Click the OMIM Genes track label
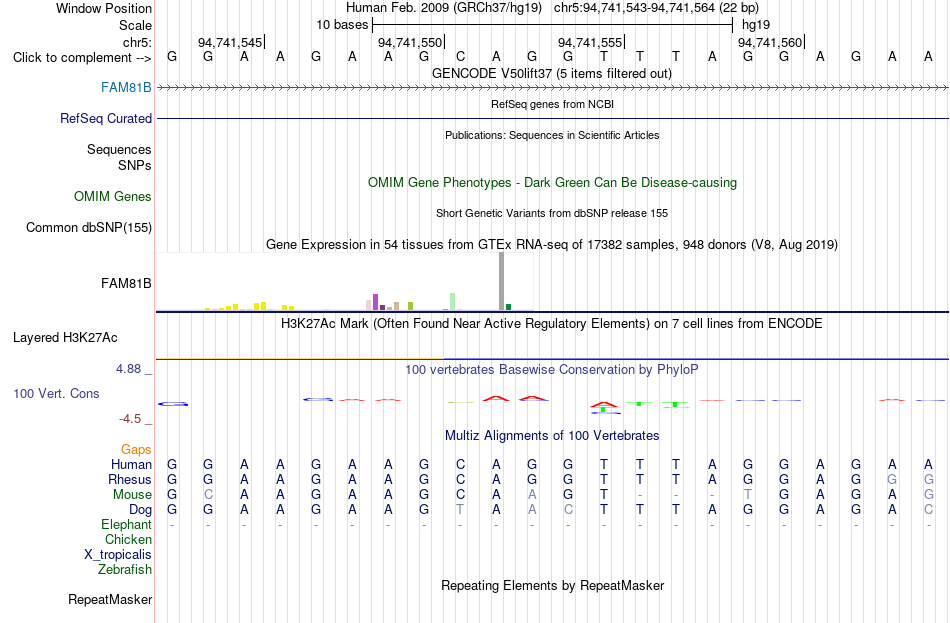 pos(113,196)
